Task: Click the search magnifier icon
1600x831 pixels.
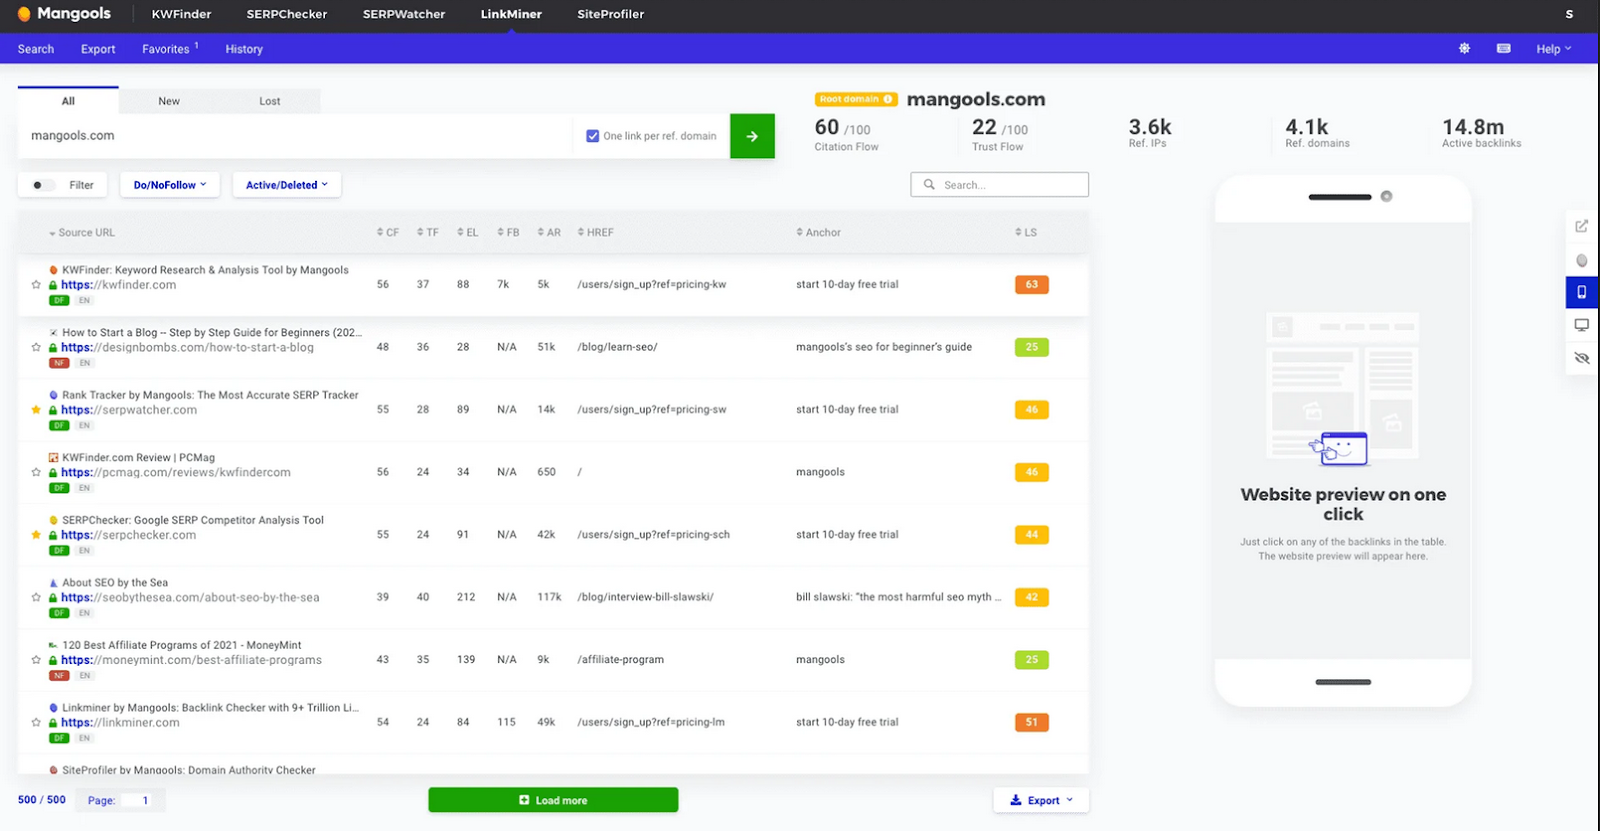Action: coord(929,185)
